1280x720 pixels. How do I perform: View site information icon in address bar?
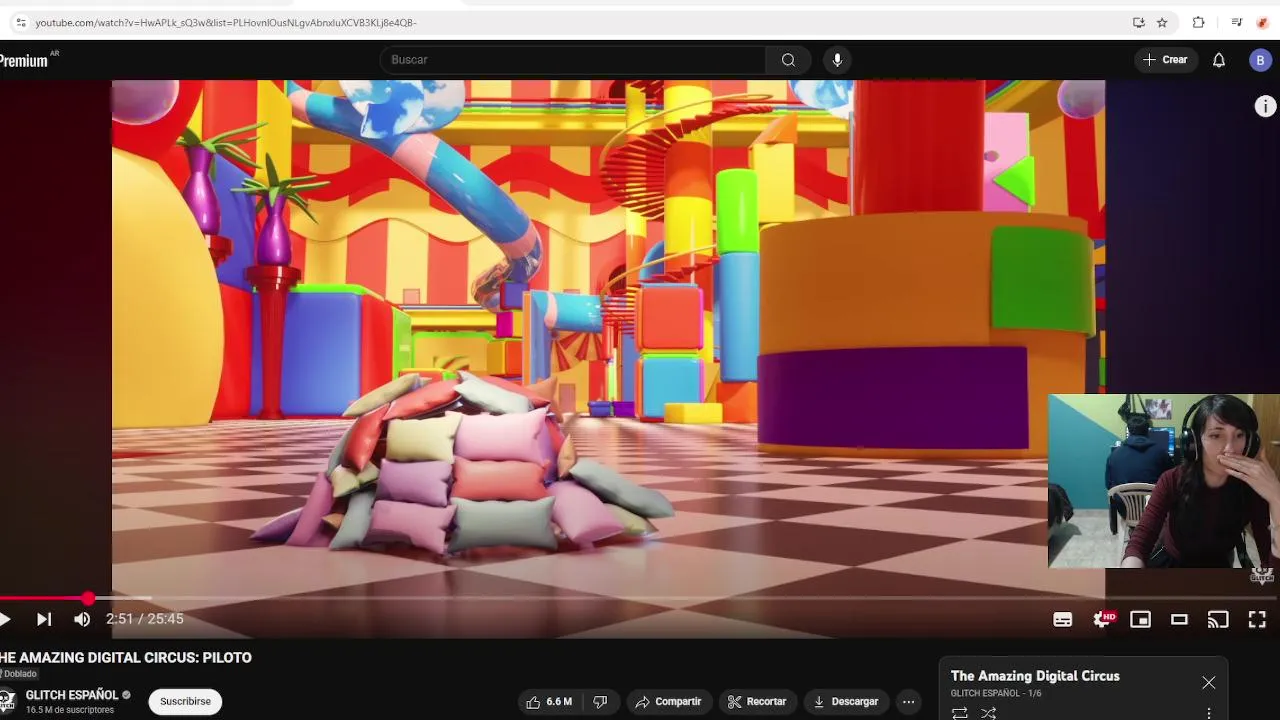click(20, 22)
